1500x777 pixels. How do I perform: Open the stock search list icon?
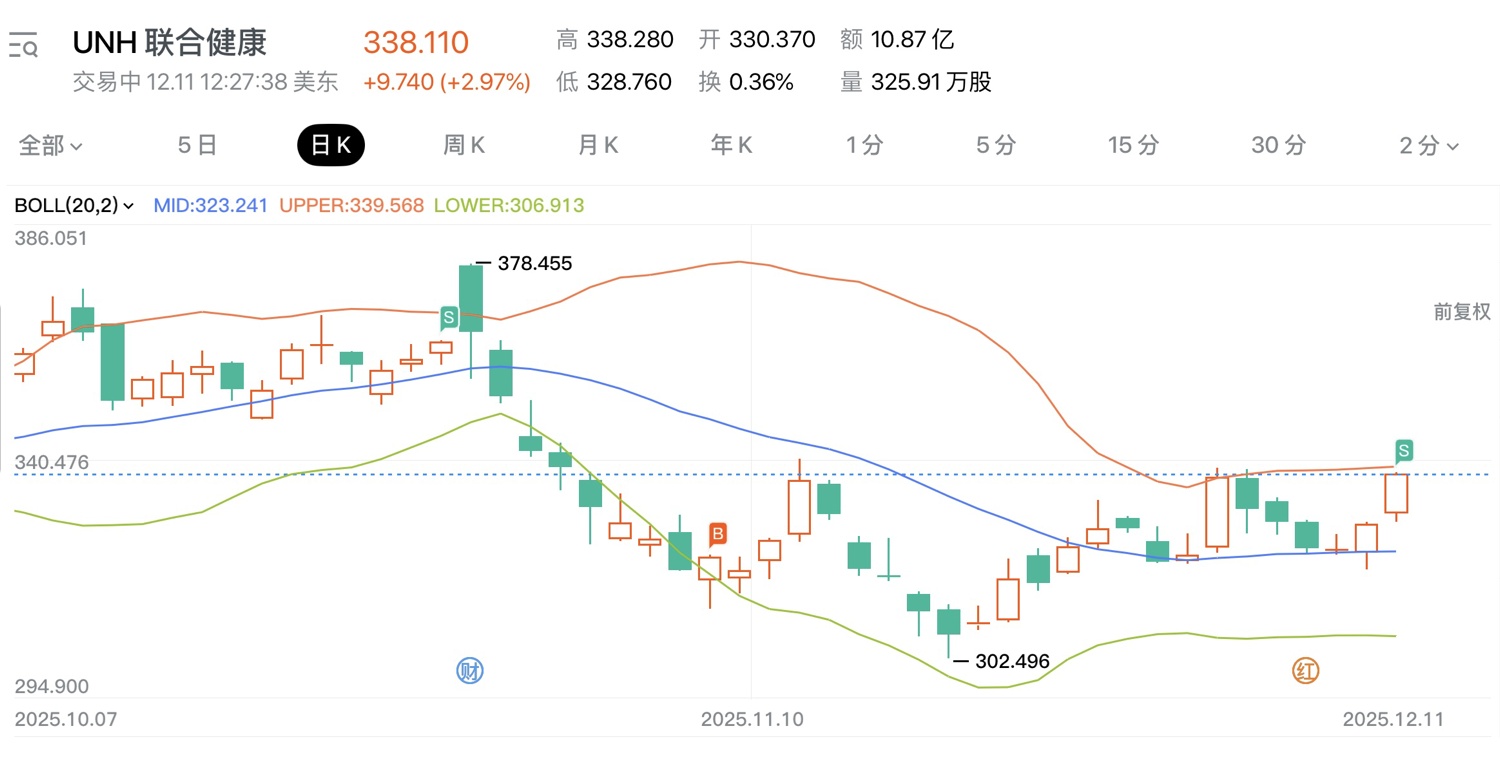point(23,45)
